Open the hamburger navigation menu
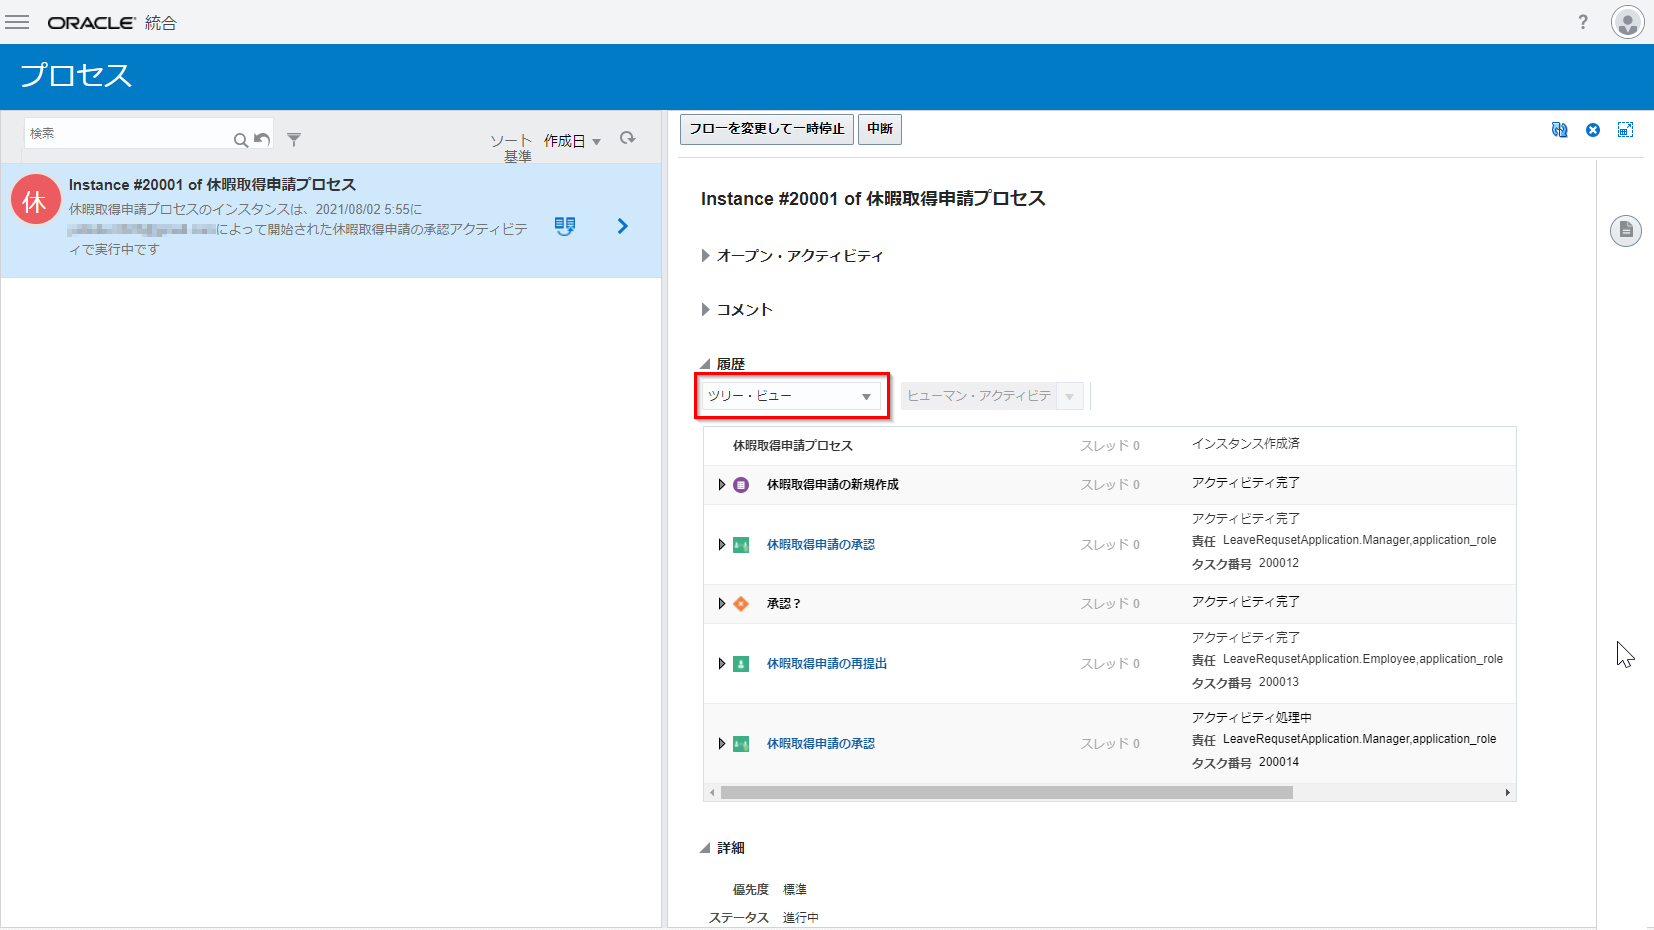Screen dimensions: 1654x930 17,22
